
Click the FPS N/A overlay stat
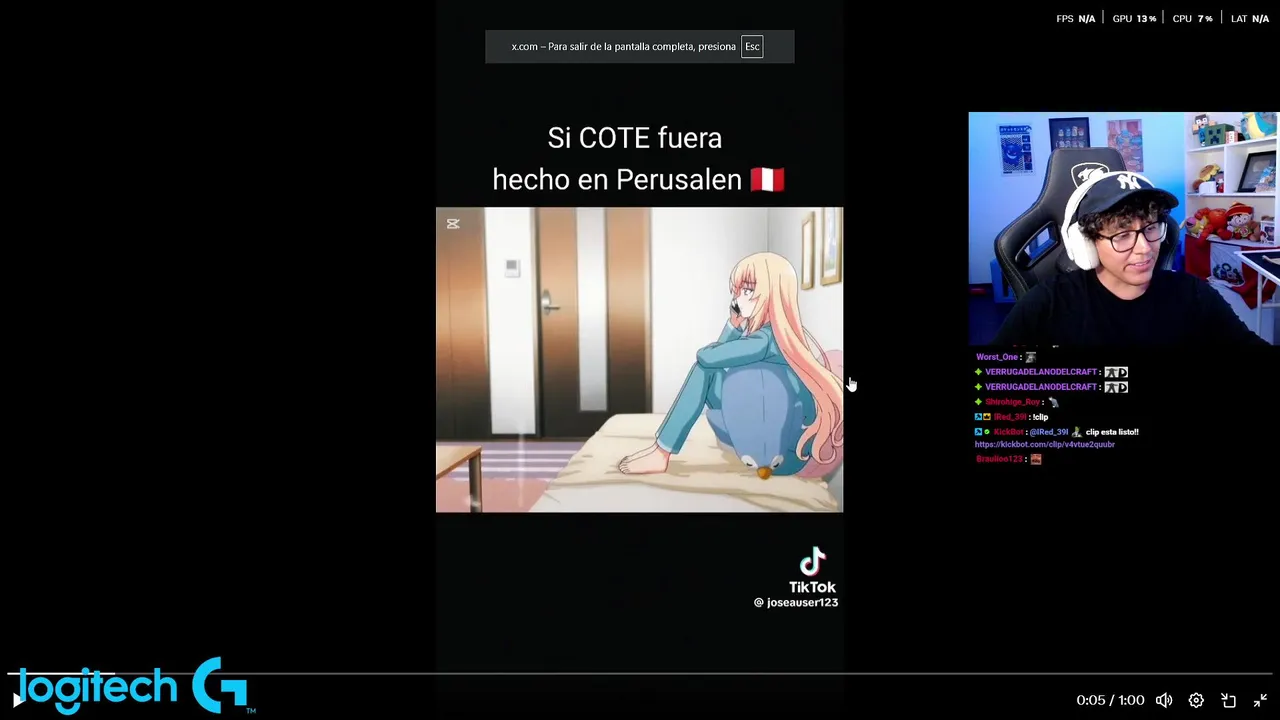(x=1075, y=18)
